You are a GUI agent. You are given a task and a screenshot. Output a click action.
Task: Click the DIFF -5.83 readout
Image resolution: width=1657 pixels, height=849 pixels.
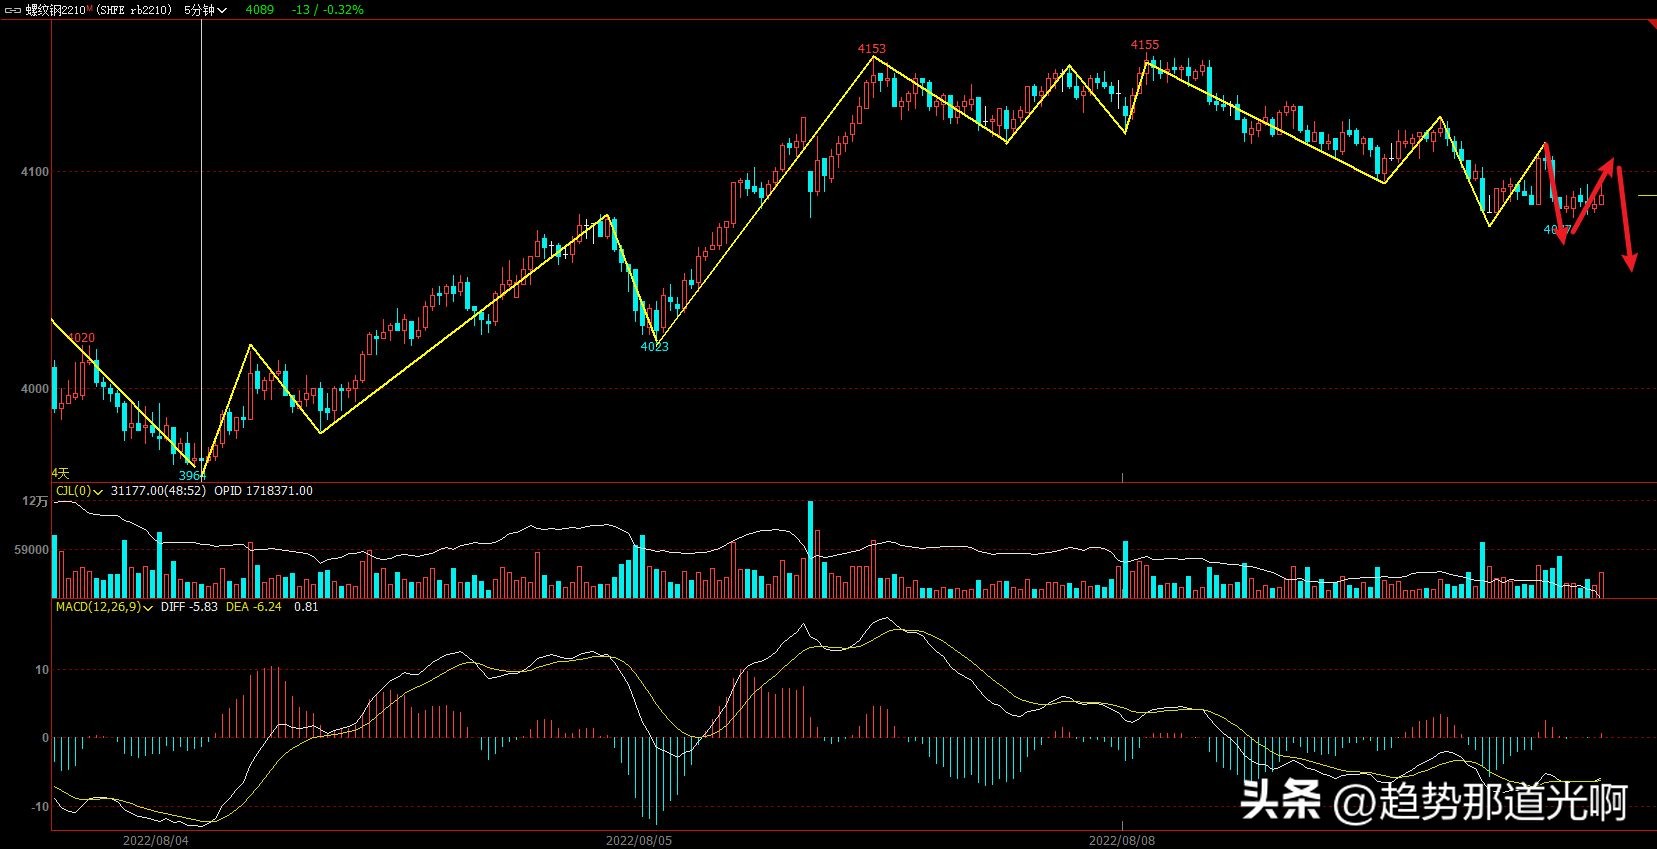(189, 607)
